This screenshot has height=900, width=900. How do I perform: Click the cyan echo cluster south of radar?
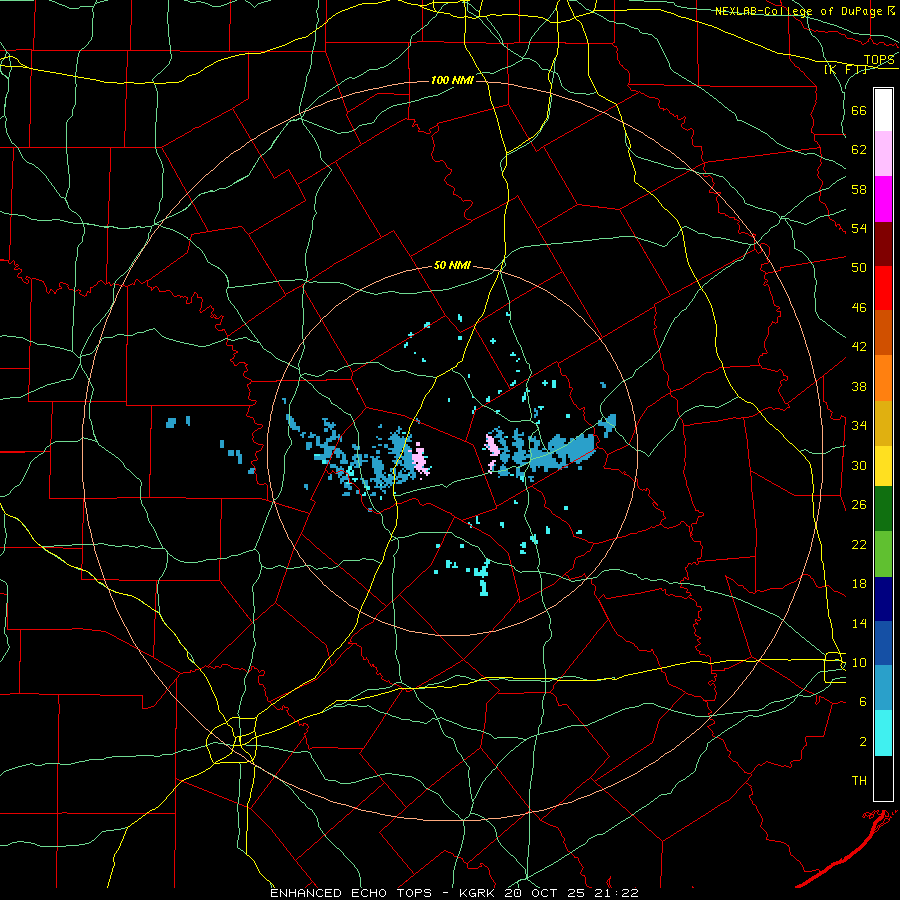coord(482,577)
